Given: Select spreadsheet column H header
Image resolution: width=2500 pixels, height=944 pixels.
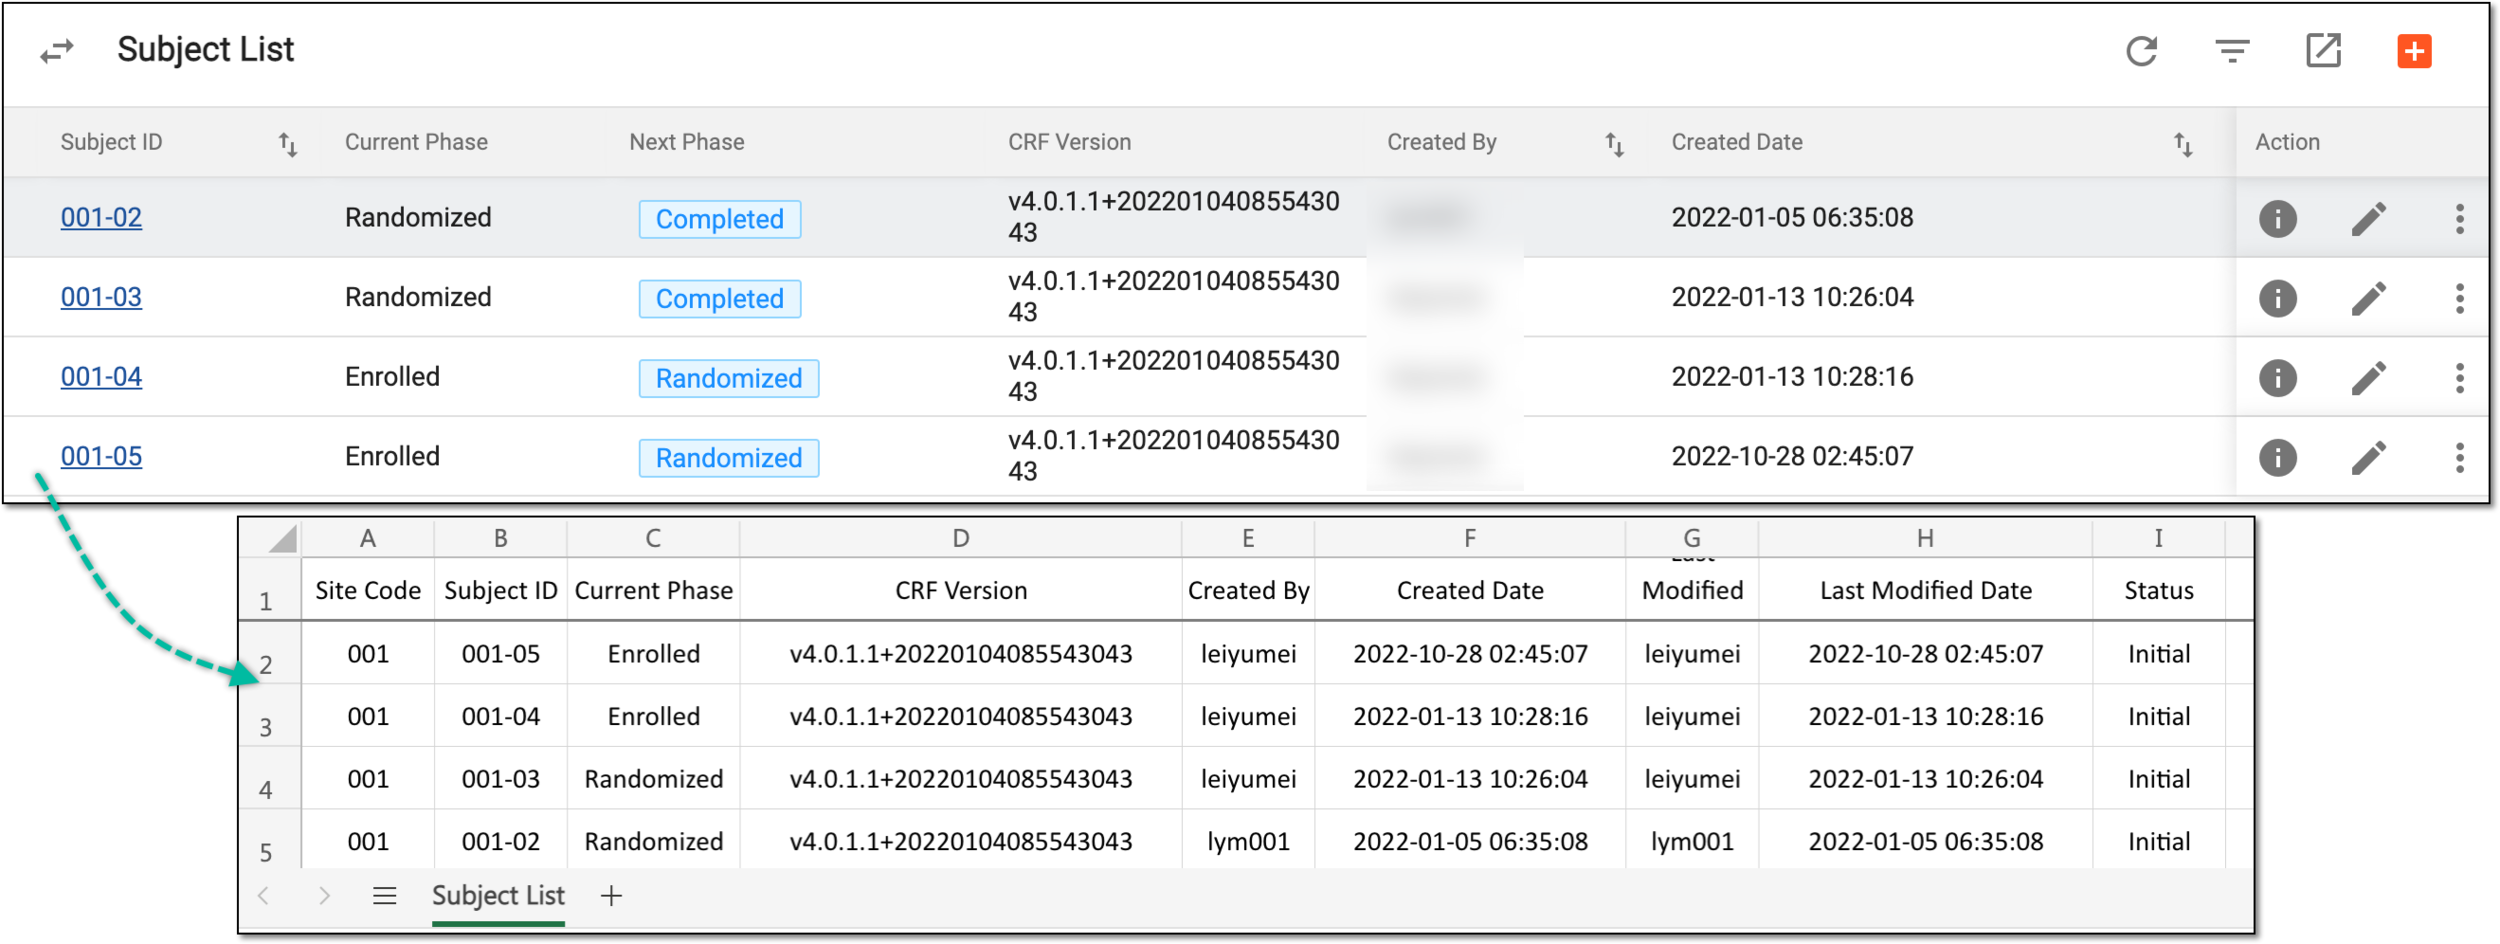Looking at the screenshot, I should (x=1925, y=539).
